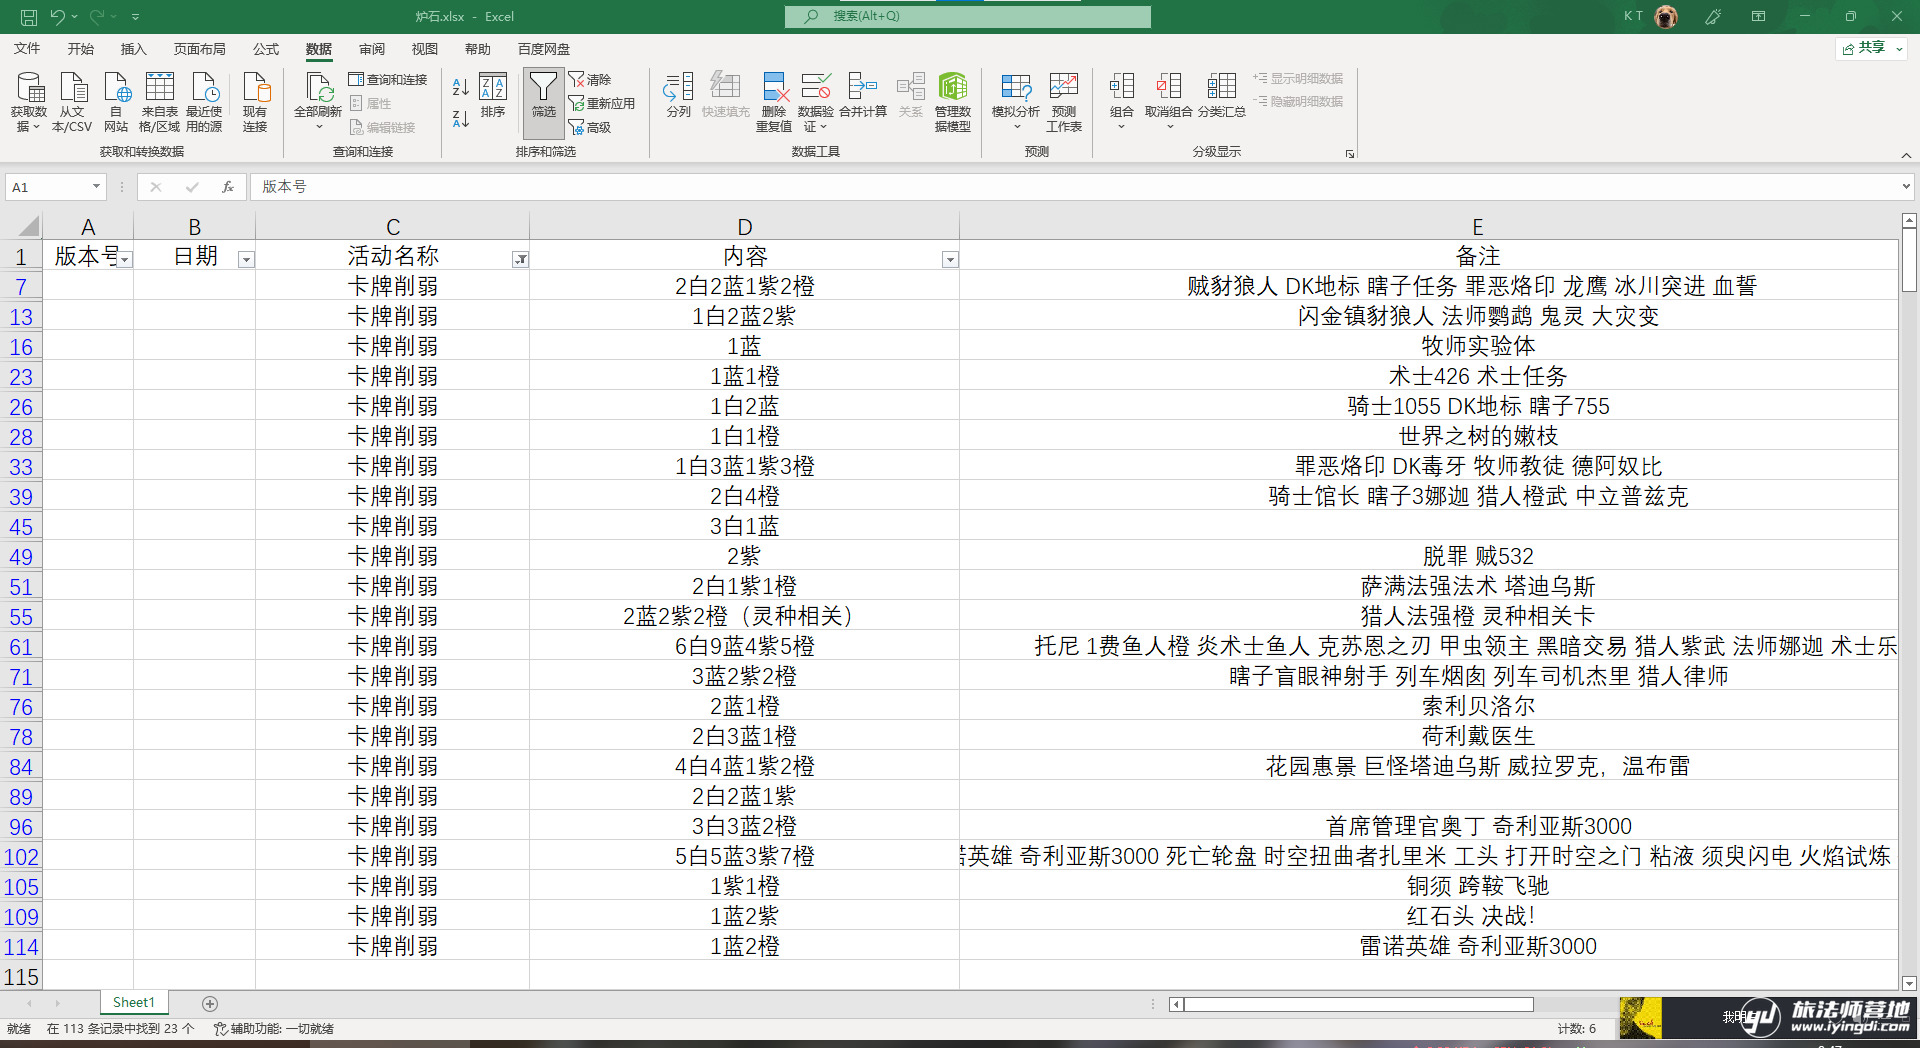Open the 内容 column filter dropdown
1920x1048 pixels.
(950, 260)
